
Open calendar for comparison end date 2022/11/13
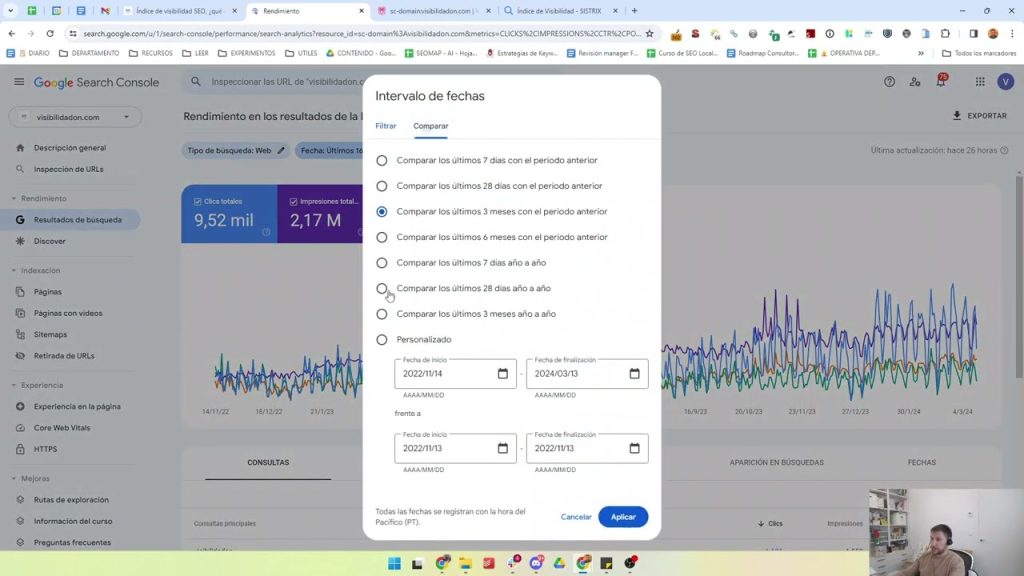coord(634,448)
